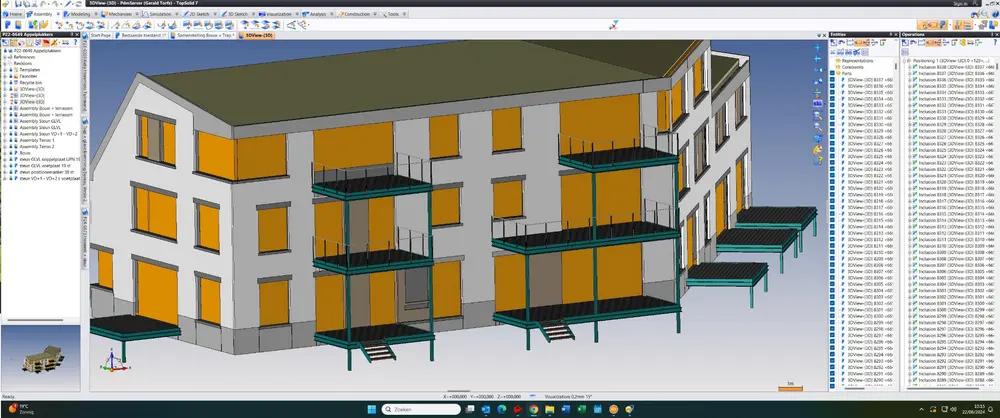1000x418 pixels.
Task: Click the axis compass icon in ribbon center
Action: [x=614, y=24]
